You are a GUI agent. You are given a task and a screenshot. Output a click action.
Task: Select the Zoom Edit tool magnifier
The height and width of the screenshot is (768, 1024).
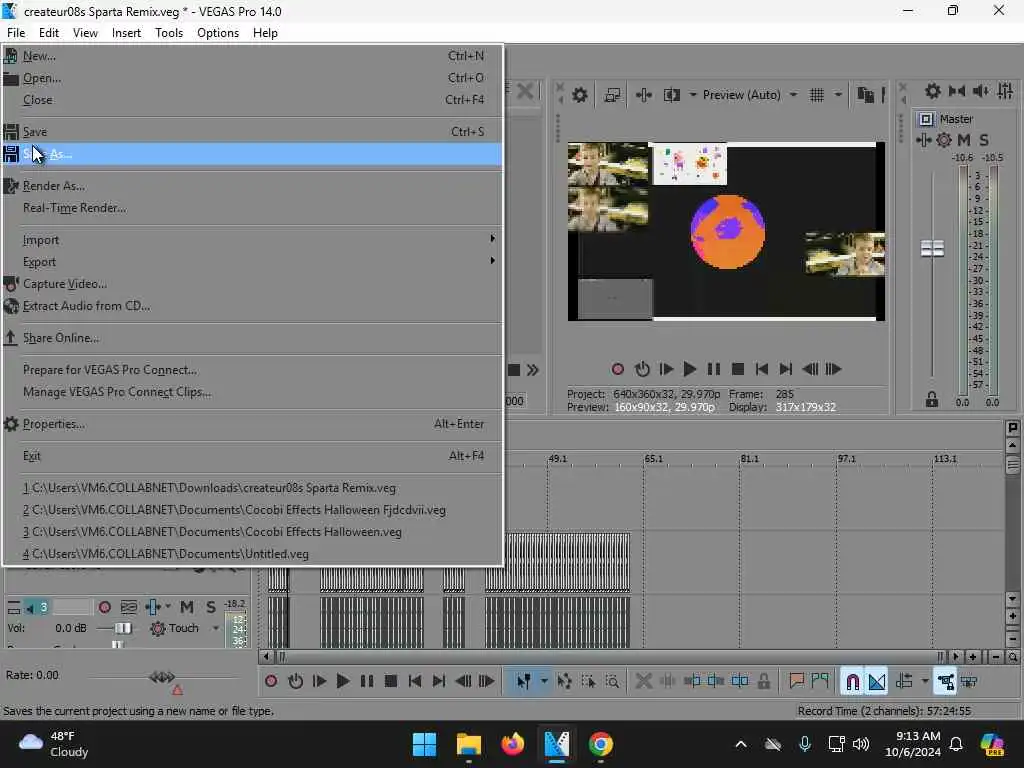(x=612, y=681)
